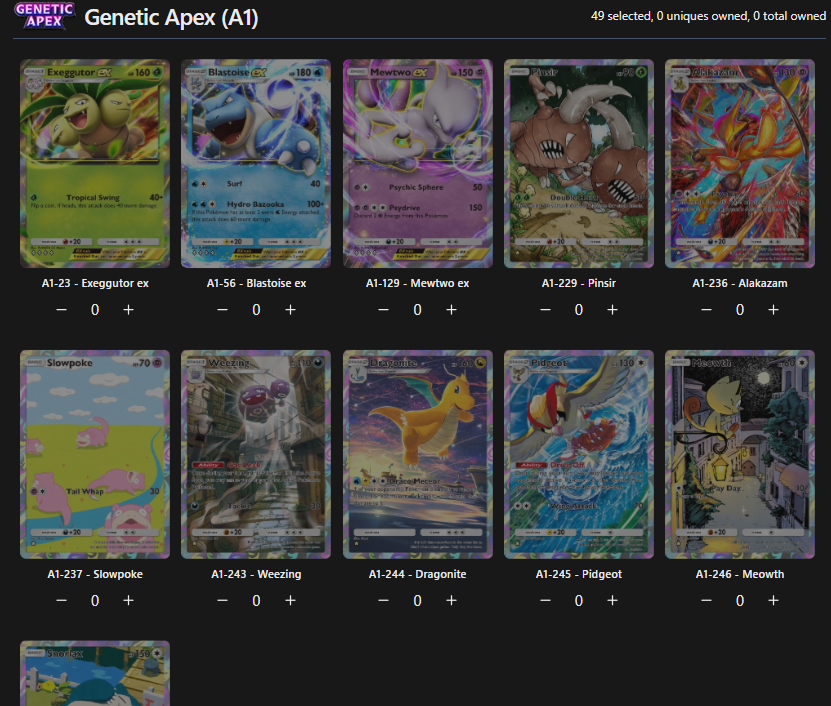The image size is (831, 706).
Task: Select the Snorlax card at bottom
Action: coord(95,673)
